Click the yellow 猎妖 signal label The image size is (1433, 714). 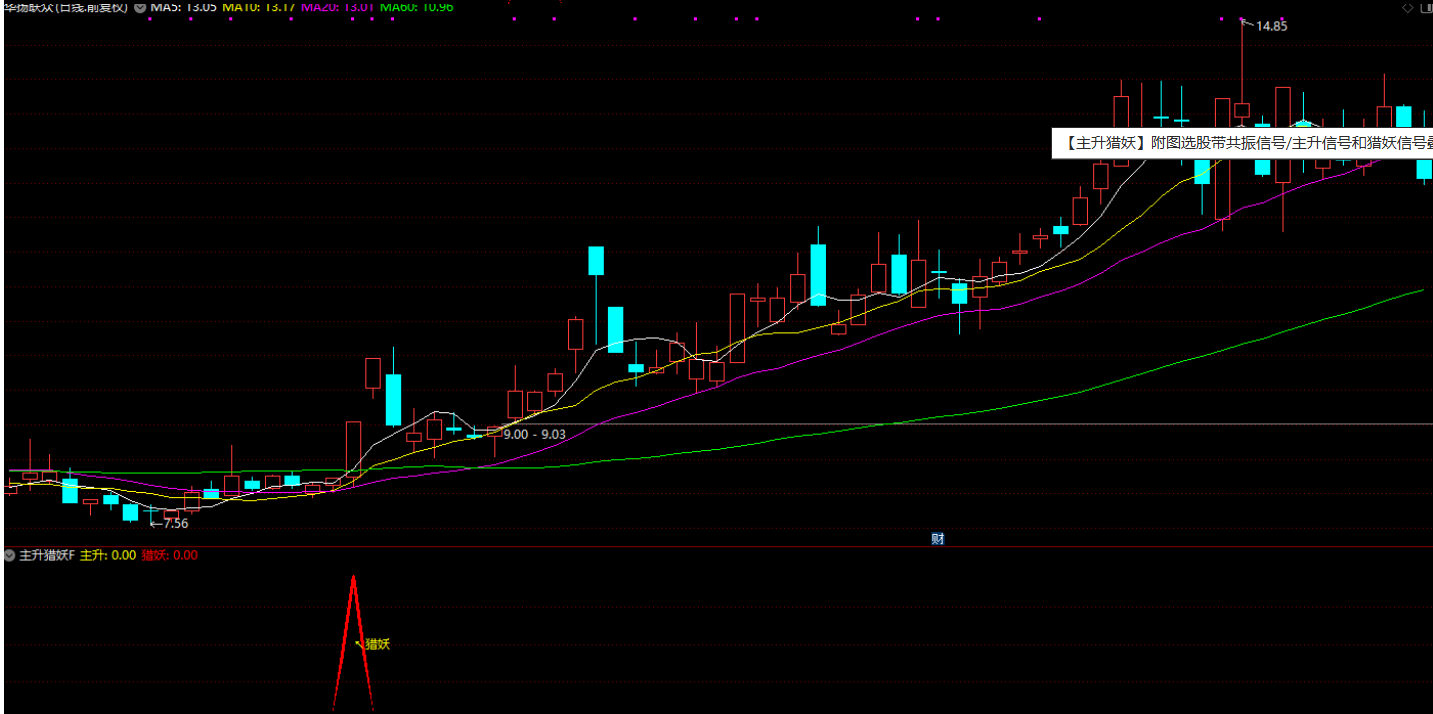click(377, 644)
